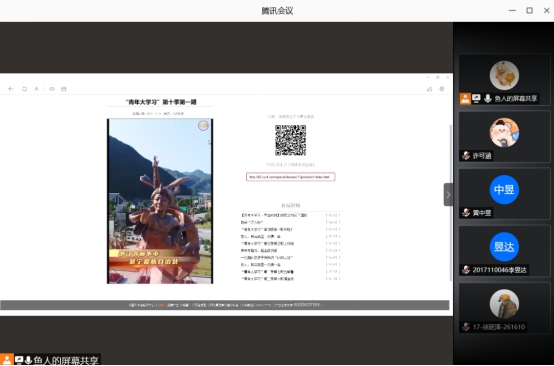Click the link icon in shared browser toolbar
This screenshot has height=366, width=554.
52,89
